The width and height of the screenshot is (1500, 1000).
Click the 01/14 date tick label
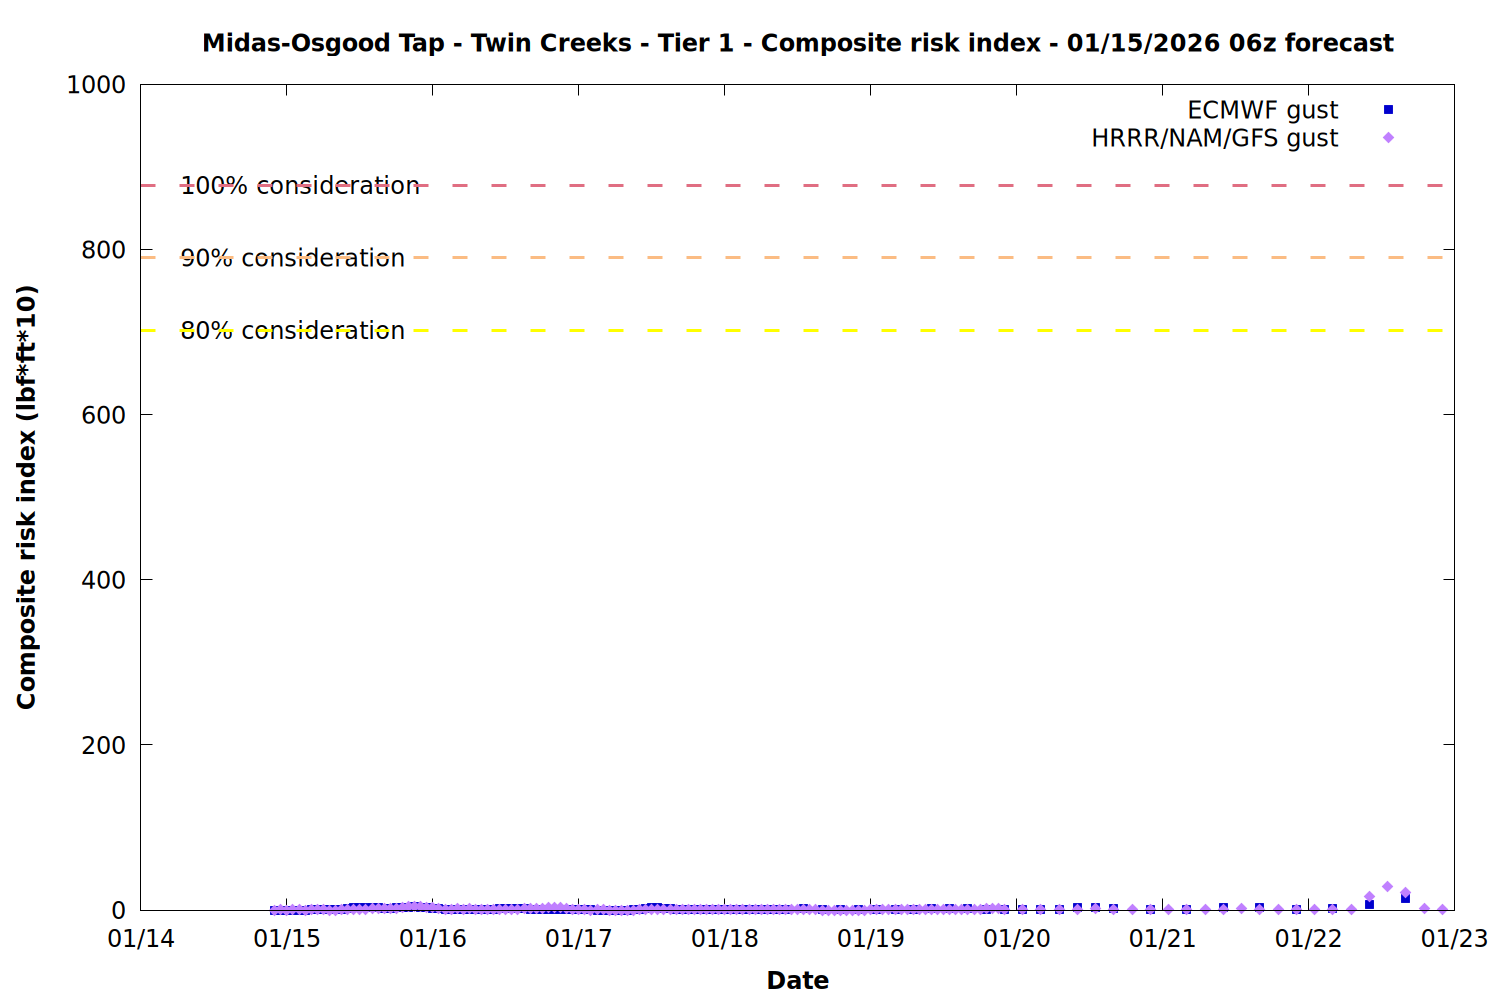(141, 939)
